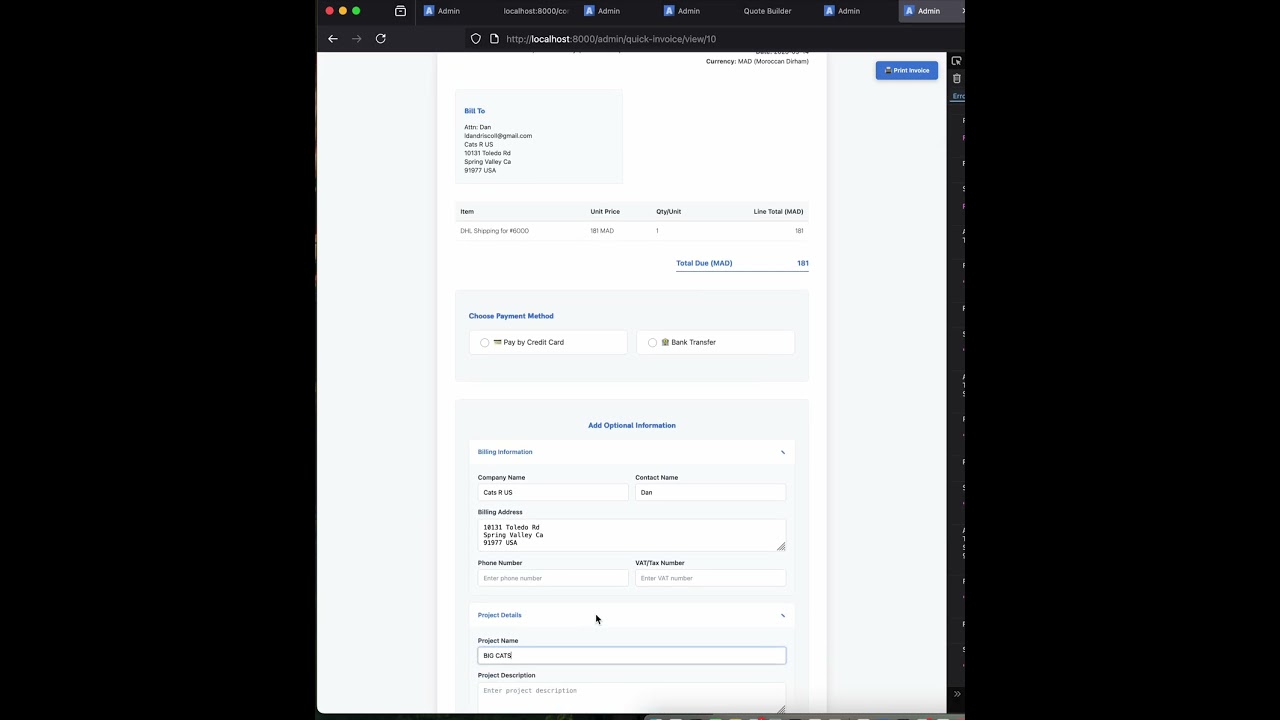Click the 181 MAD unit price cell
Viewport: 1280px width, 720px height.
pos(602,231)
